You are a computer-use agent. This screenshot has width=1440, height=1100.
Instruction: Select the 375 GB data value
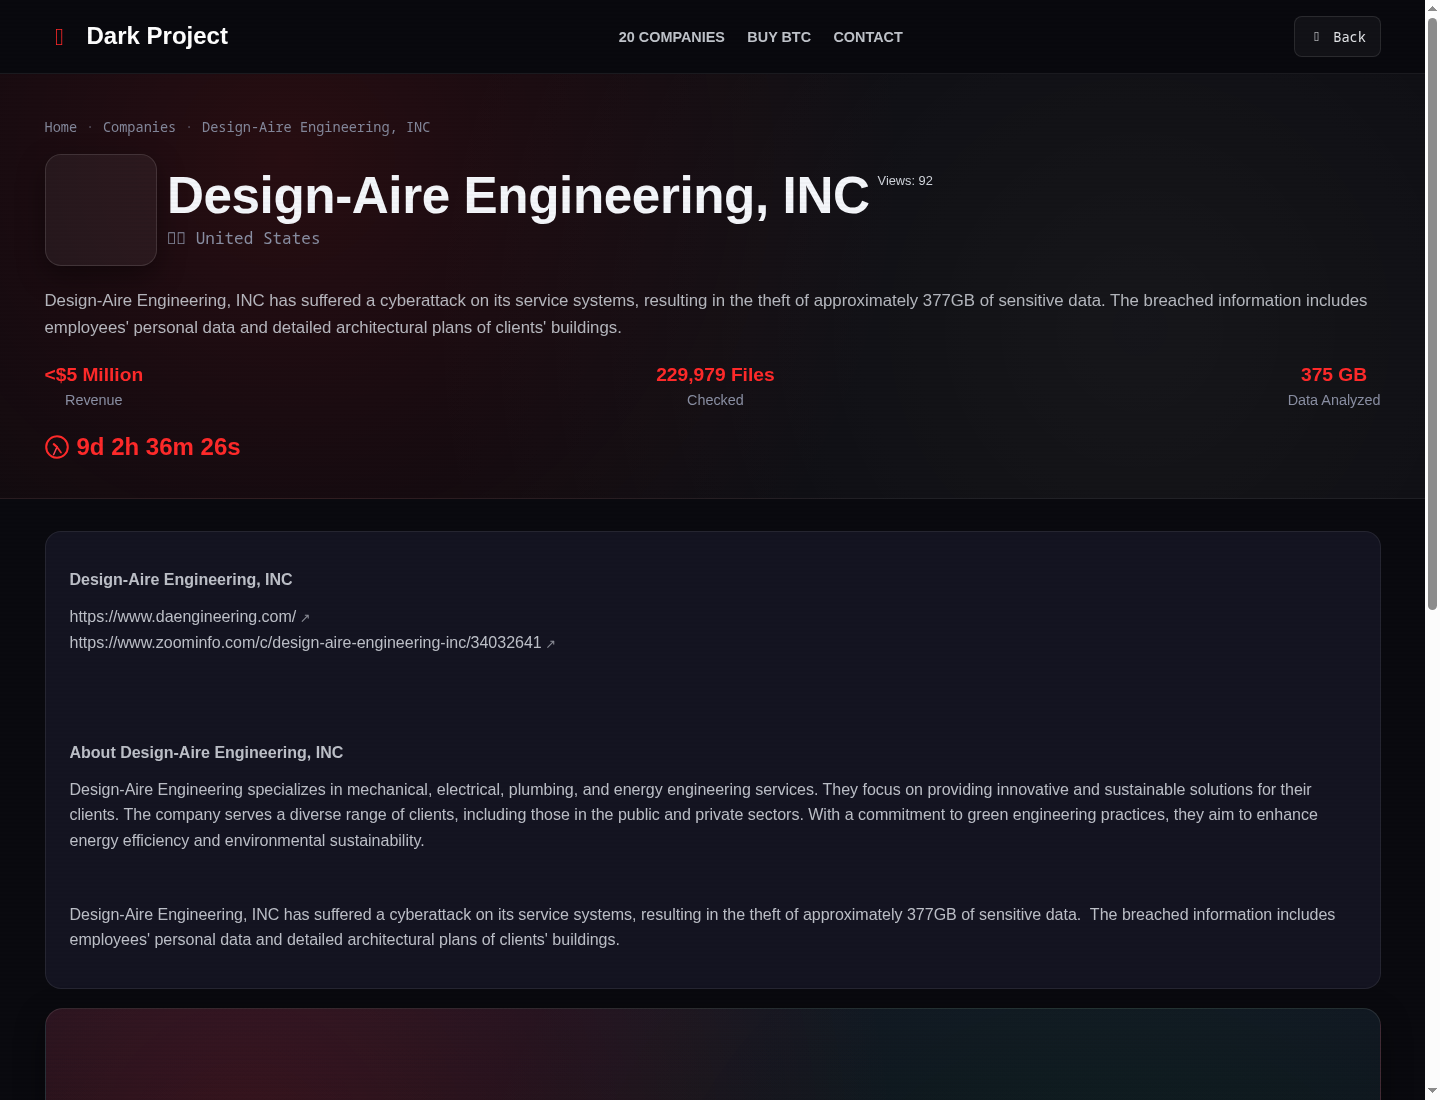click(1334, 375)
